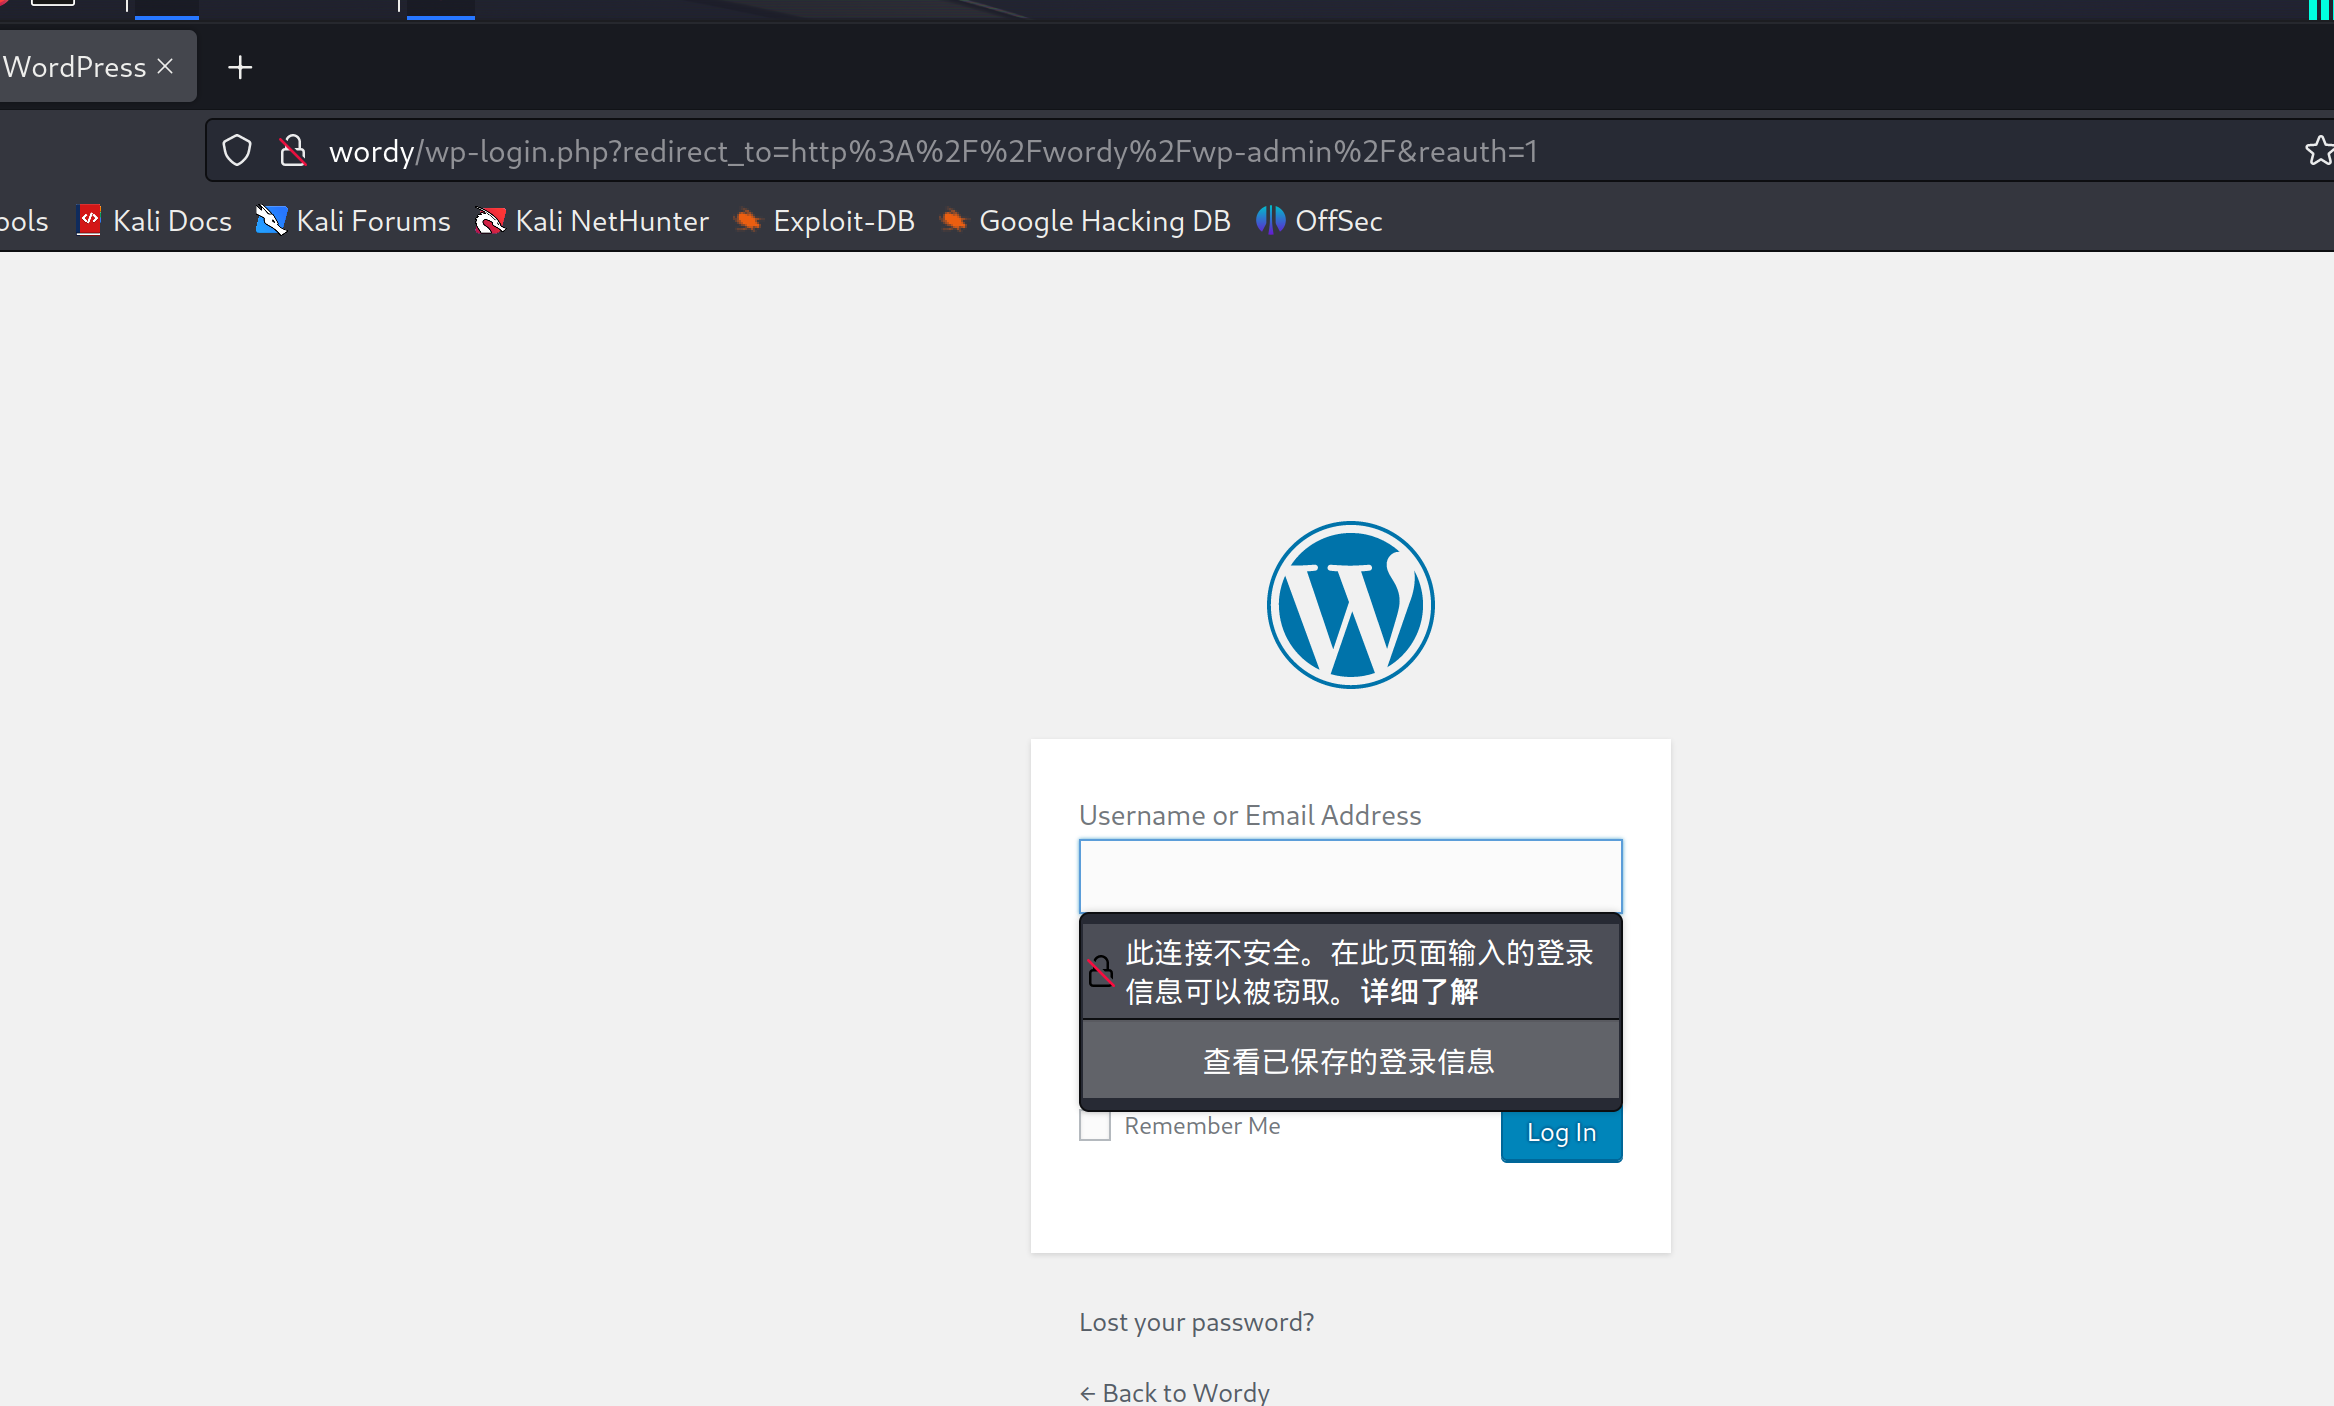
Task: Click the insecure connection lock icon
Action: pyautogui.click(x=292, y=151)
